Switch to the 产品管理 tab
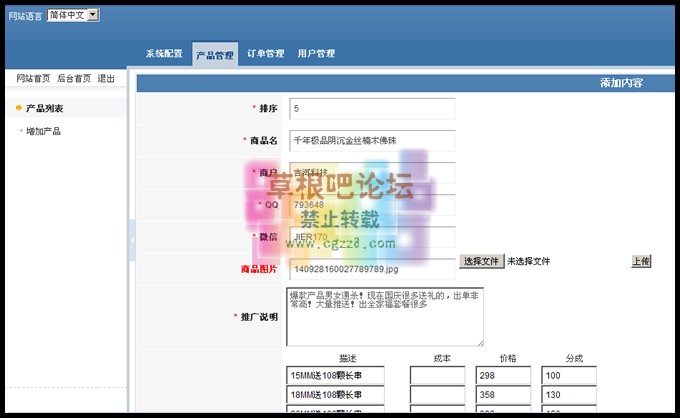This screenshot has height=418, width=680. [215, 55]
